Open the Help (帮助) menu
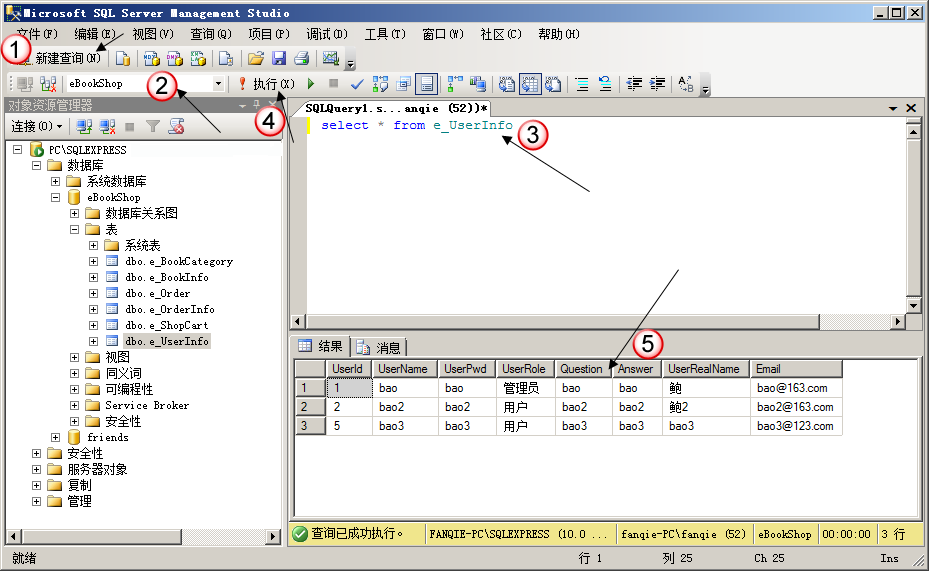 pyautogui.click(x=559, y=34)
